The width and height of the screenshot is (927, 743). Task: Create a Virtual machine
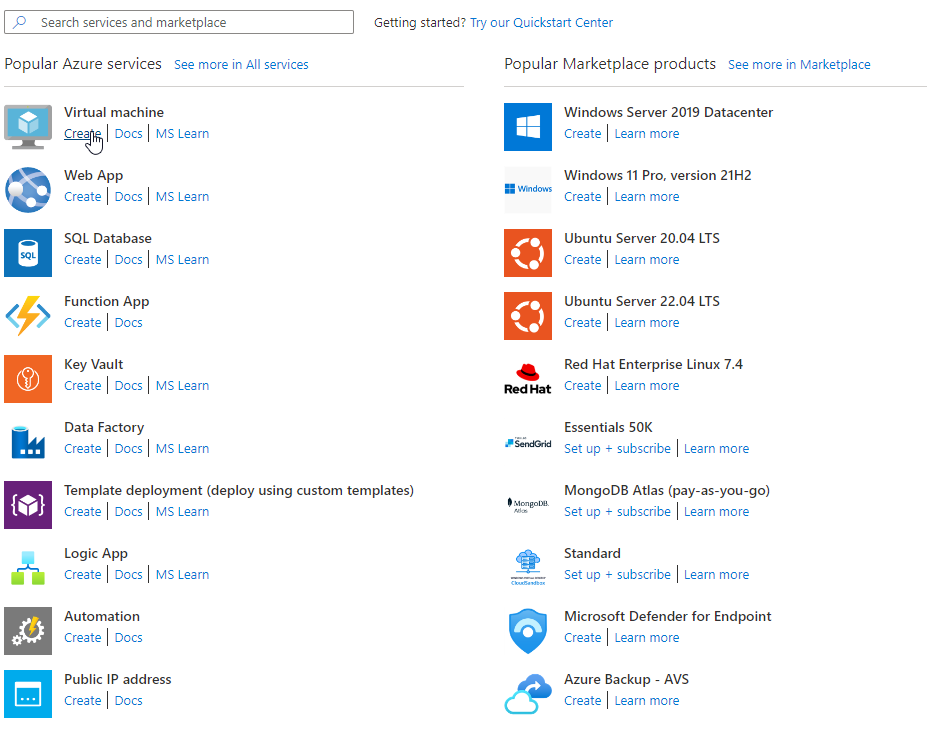point(83,134)
